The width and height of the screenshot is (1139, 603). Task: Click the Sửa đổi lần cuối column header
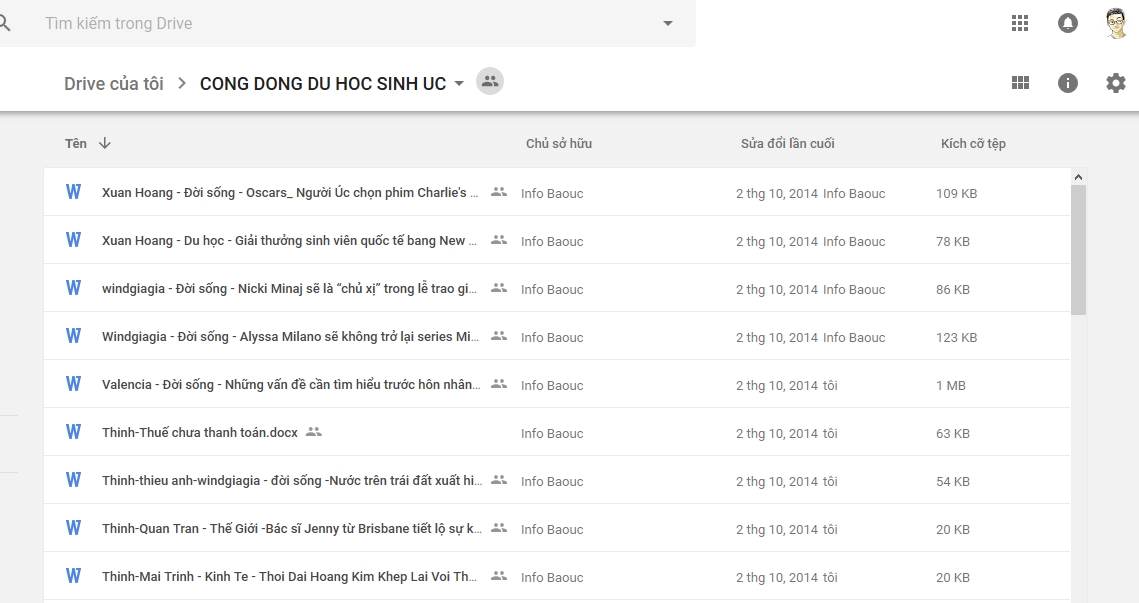[x=787, y=143]
